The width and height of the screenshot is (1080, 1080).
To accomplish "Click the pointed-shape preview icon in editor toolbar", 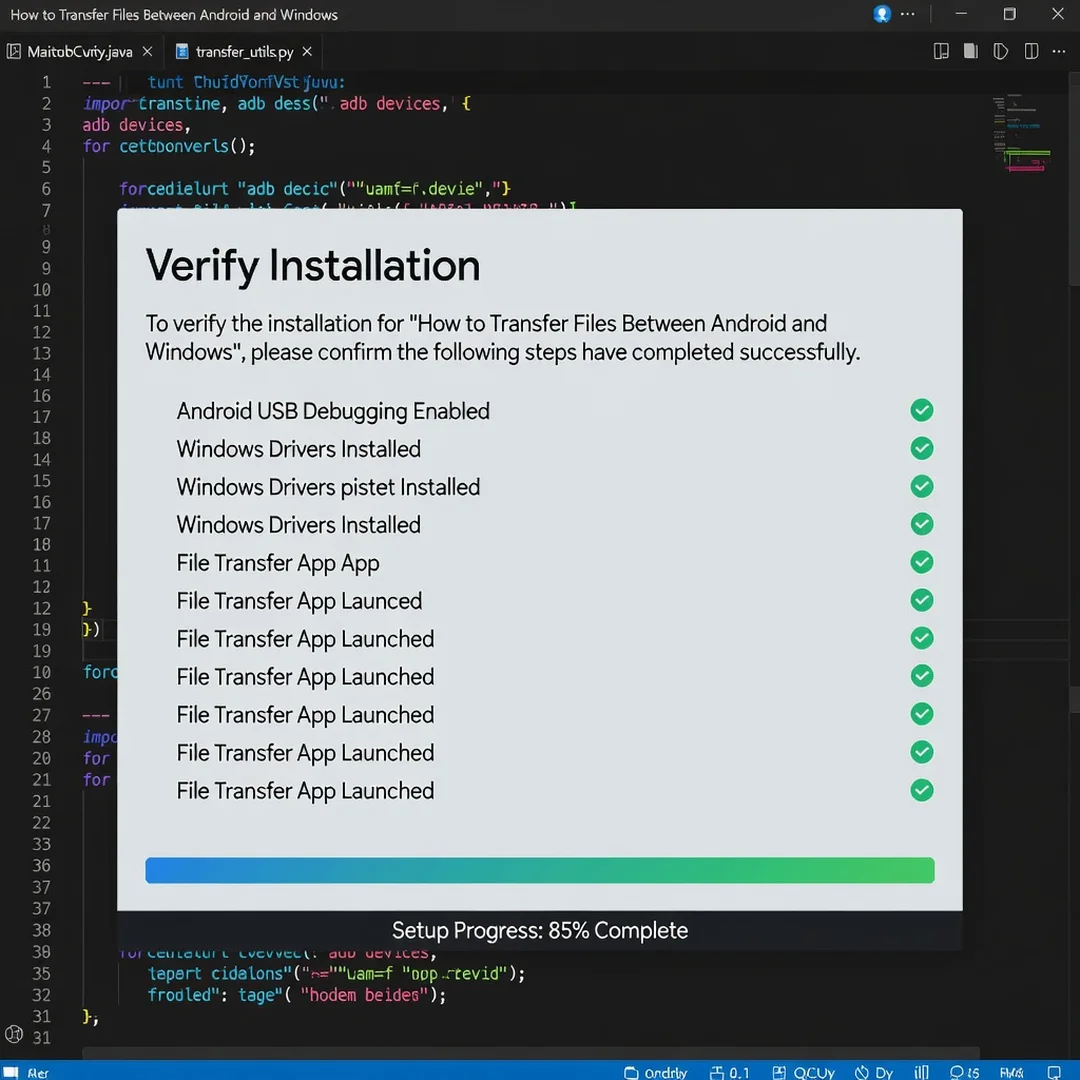I will [1001, 51].
